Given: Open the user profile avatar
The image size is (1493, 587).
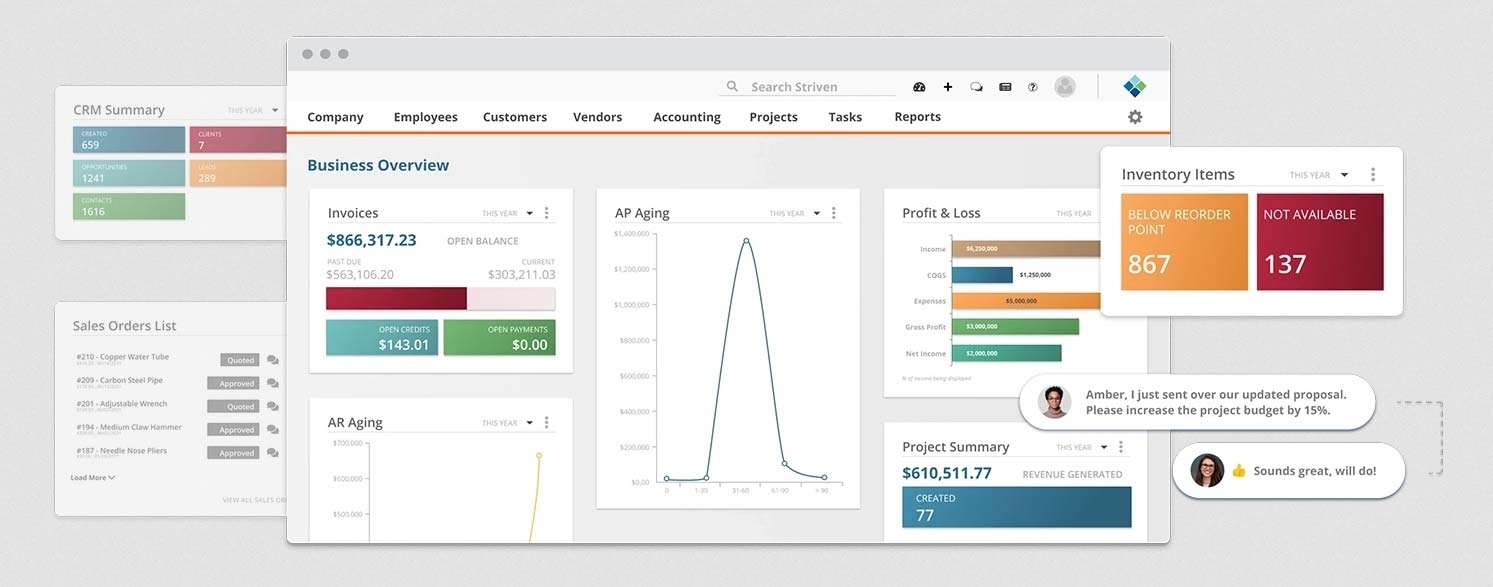Looking at the screenshot, I should click(x=1065, y=87).
